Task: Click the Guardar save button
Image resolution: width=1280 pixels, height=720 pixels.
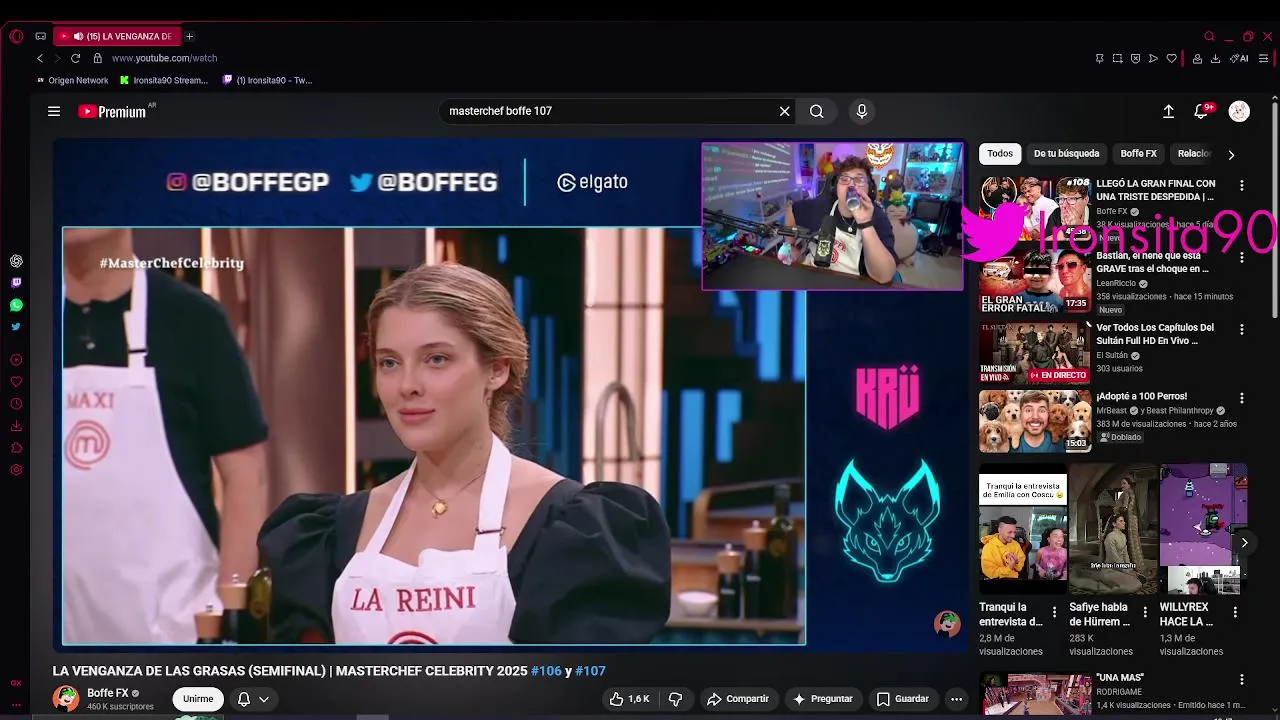Action: [x=902, y=699]
